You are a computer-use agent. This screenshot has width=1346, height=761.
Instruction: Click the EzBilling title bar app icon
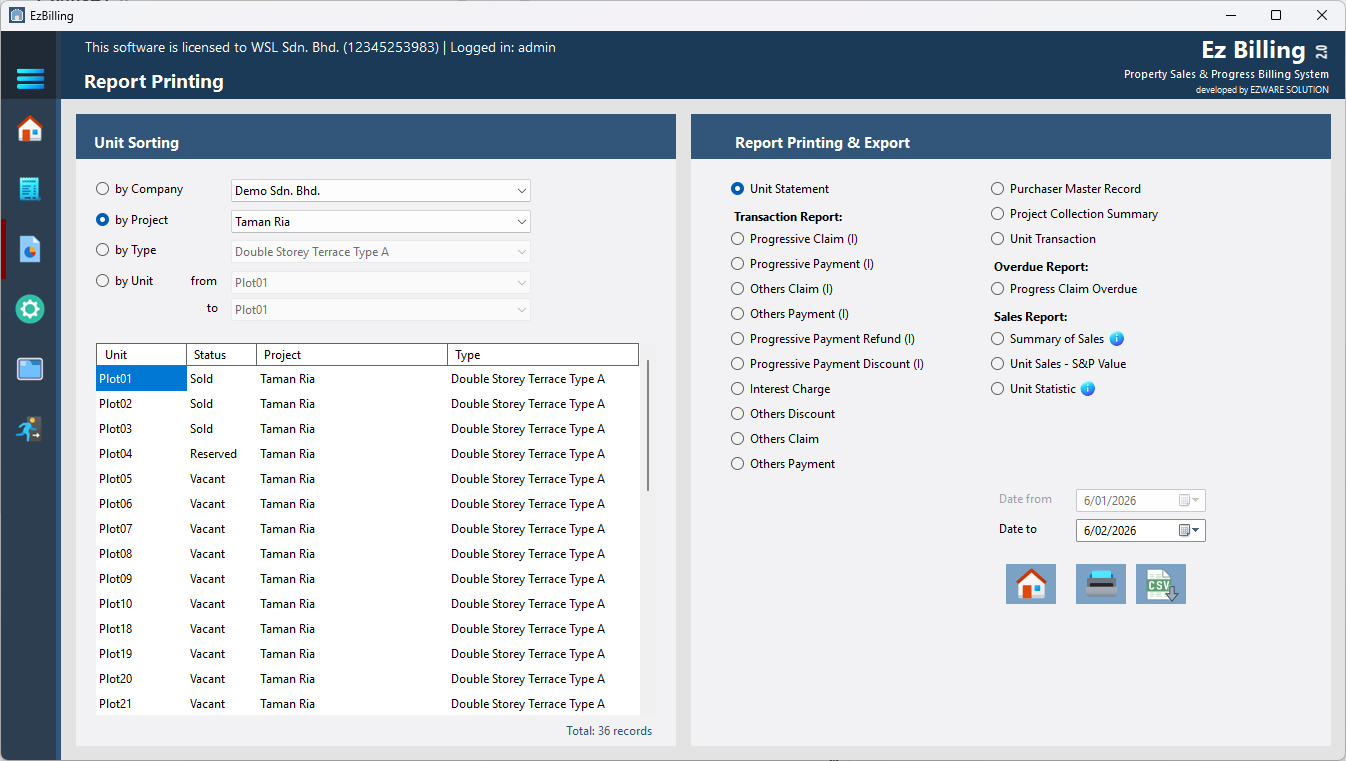16,15
